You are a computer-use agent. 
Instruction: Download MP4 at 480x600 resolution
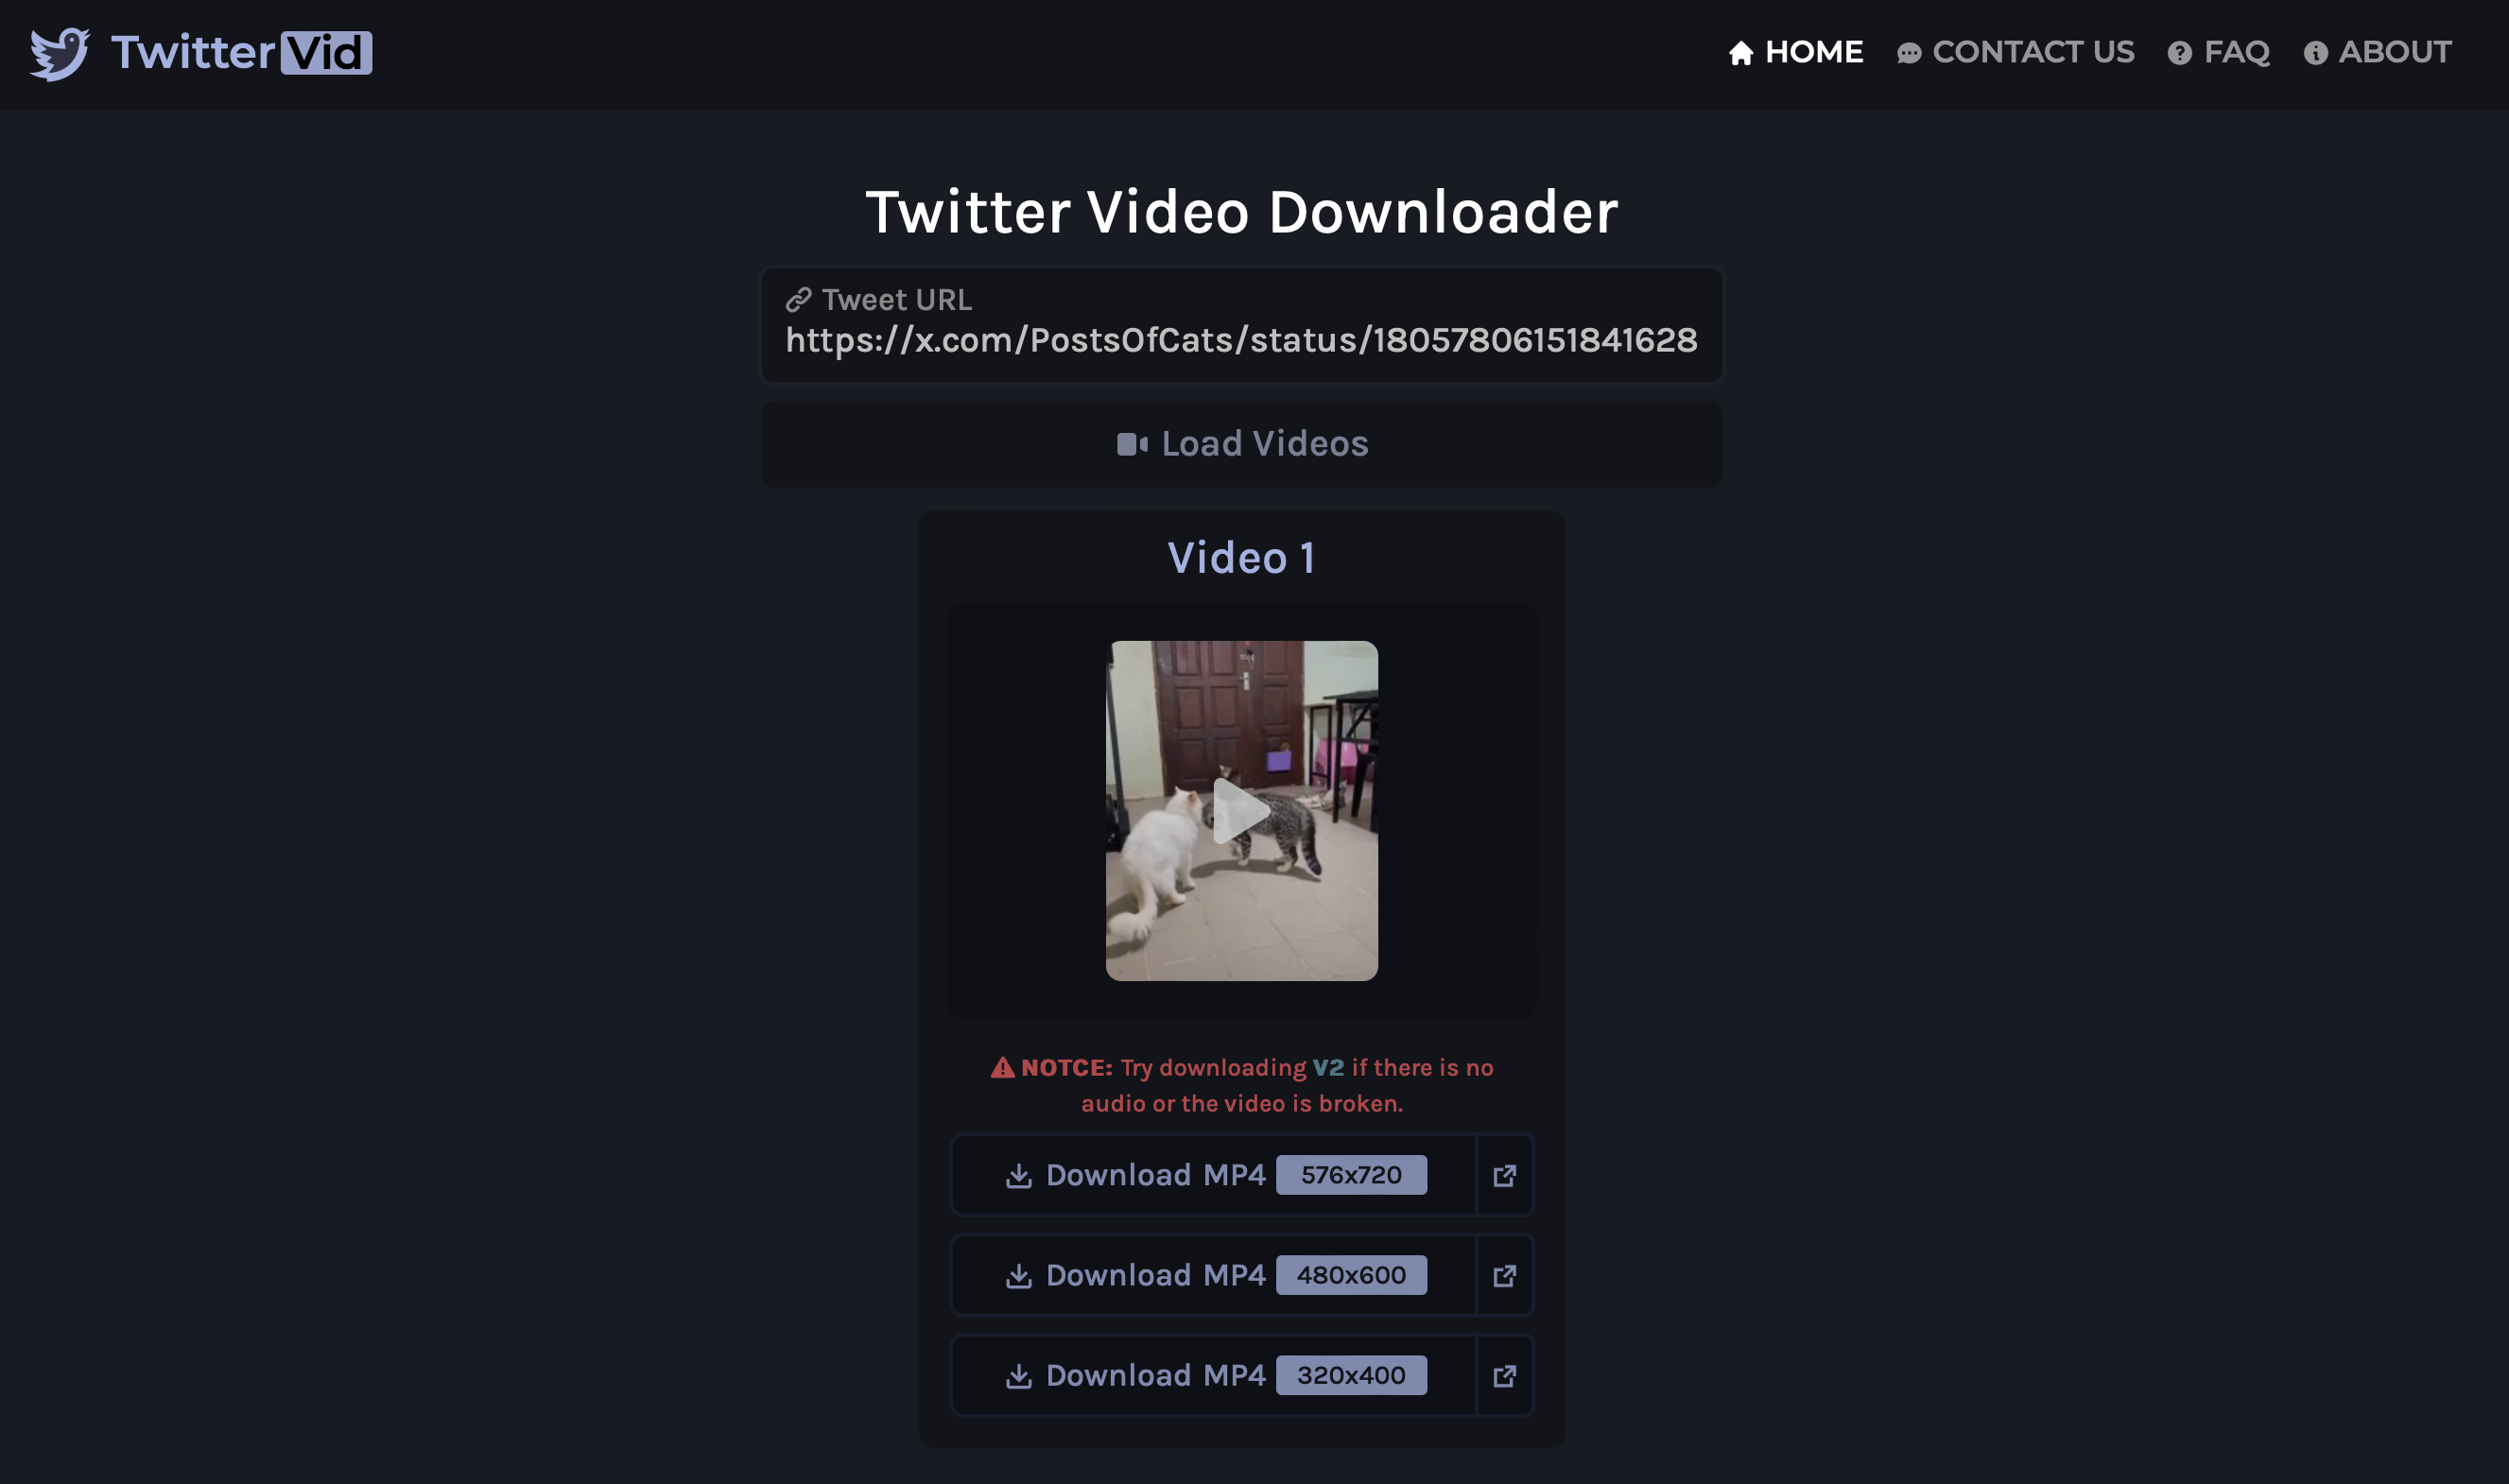tap(1213, 1275)
